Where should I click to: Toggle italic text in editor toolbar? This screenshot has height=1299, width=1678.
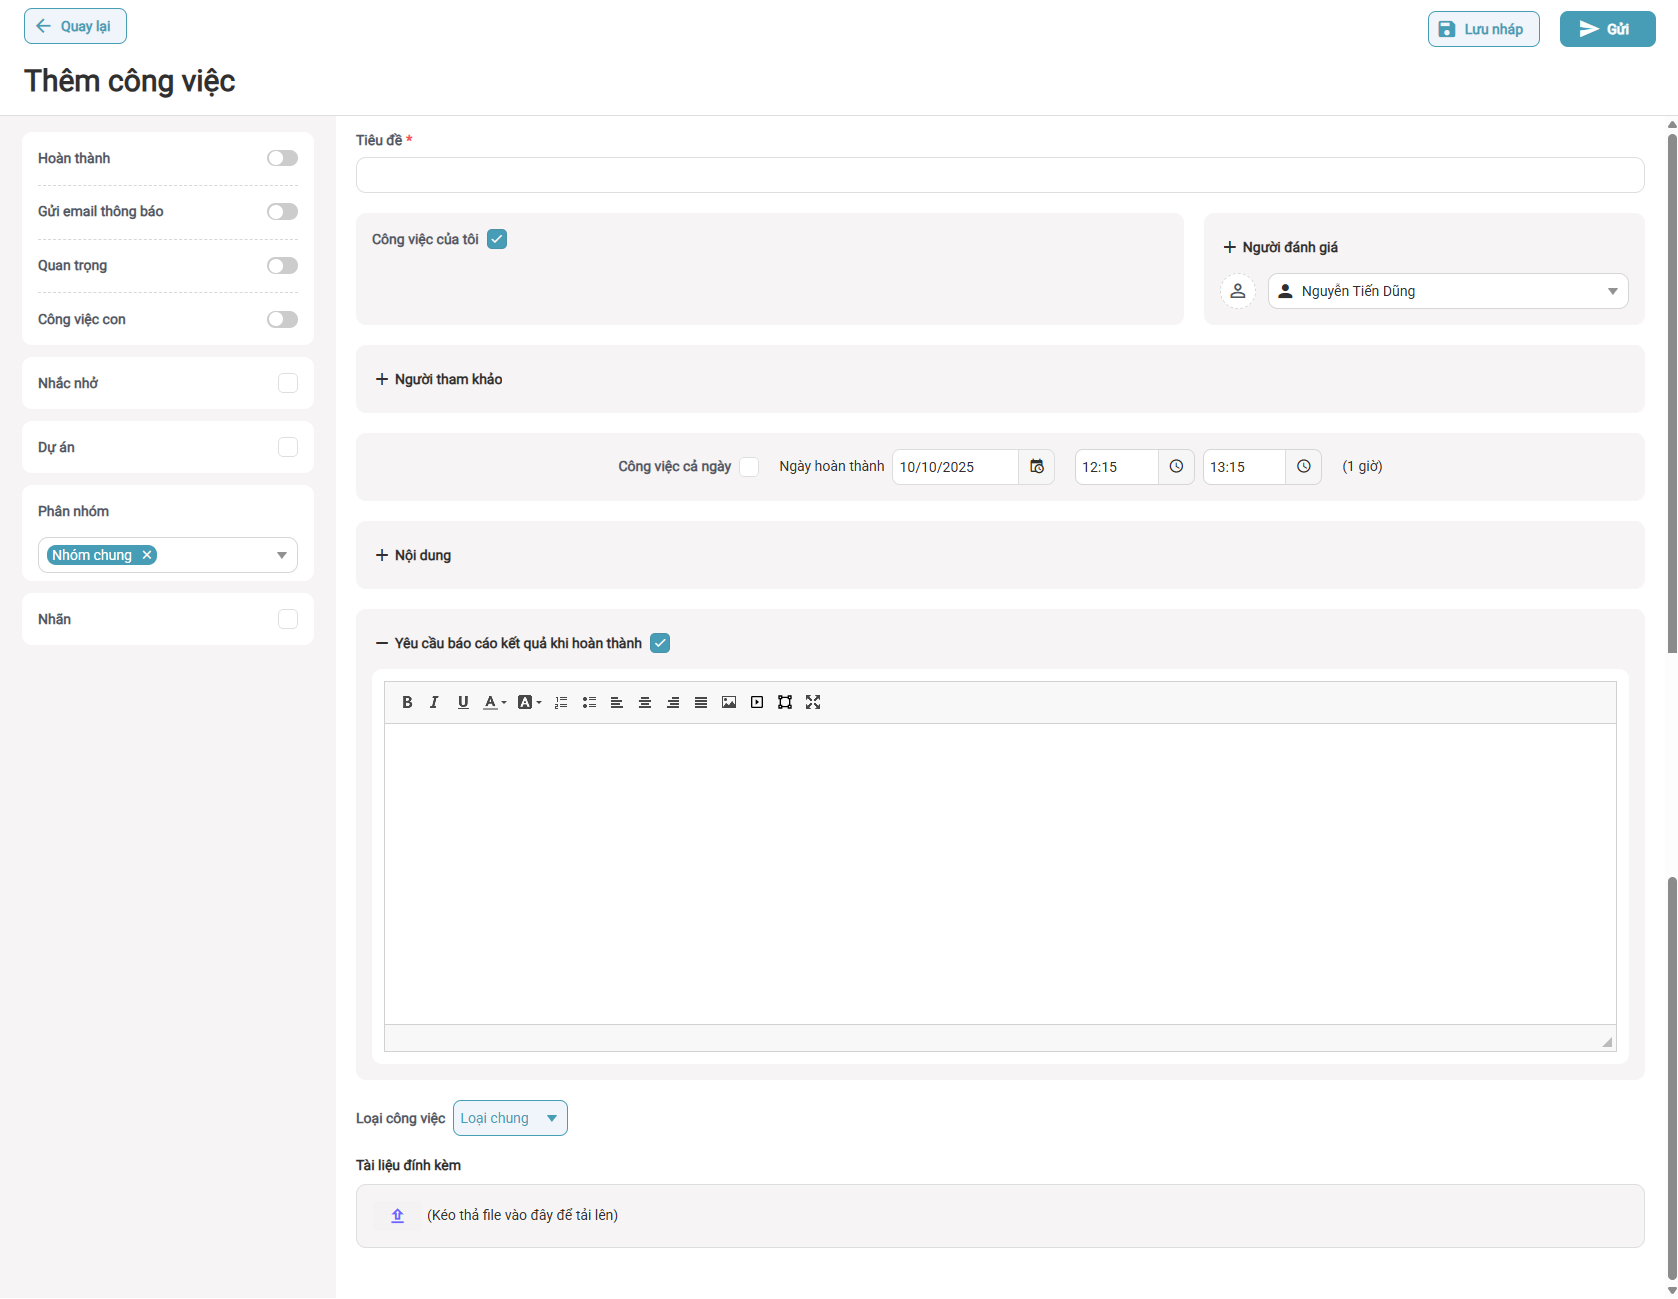click(434, 702)
